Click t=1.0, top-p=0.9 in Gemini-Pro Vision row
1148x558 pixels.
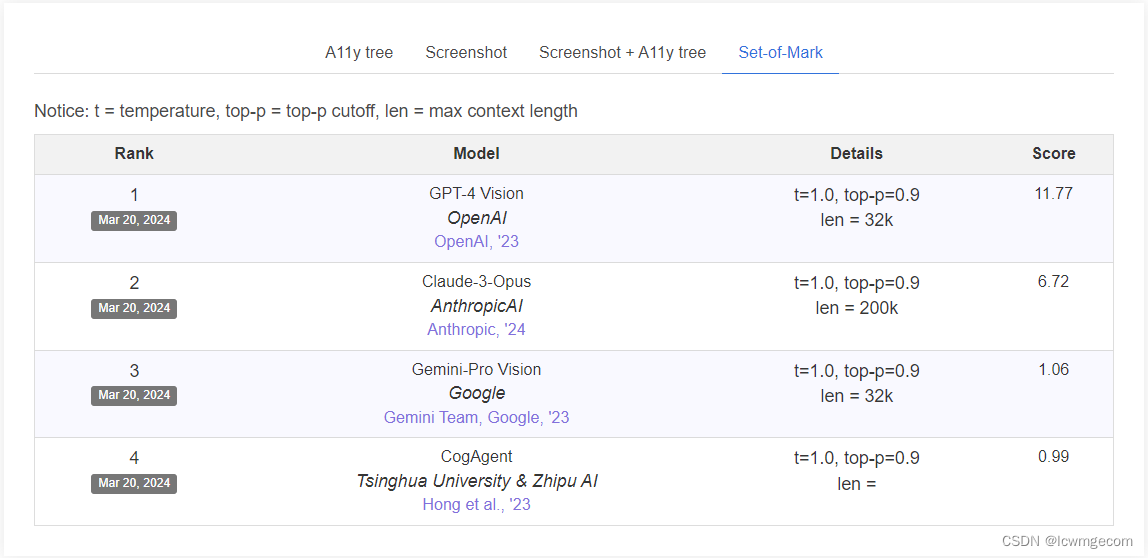coord(857,371)
